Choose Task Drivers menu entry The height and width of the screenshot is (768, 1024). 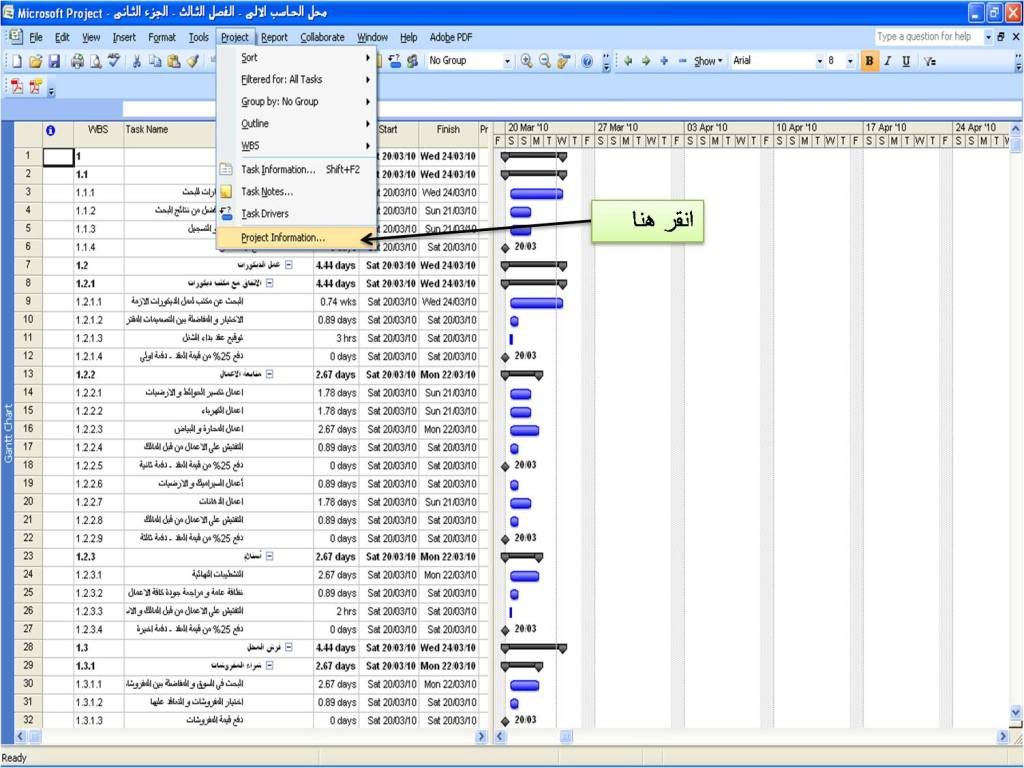point(297,214)
